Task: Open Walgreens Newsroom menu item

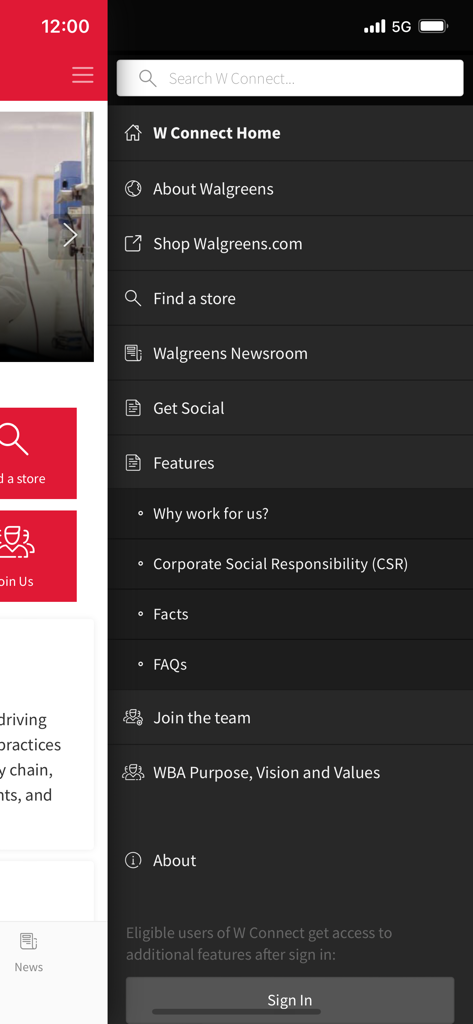Action: (x=290, y=353)
